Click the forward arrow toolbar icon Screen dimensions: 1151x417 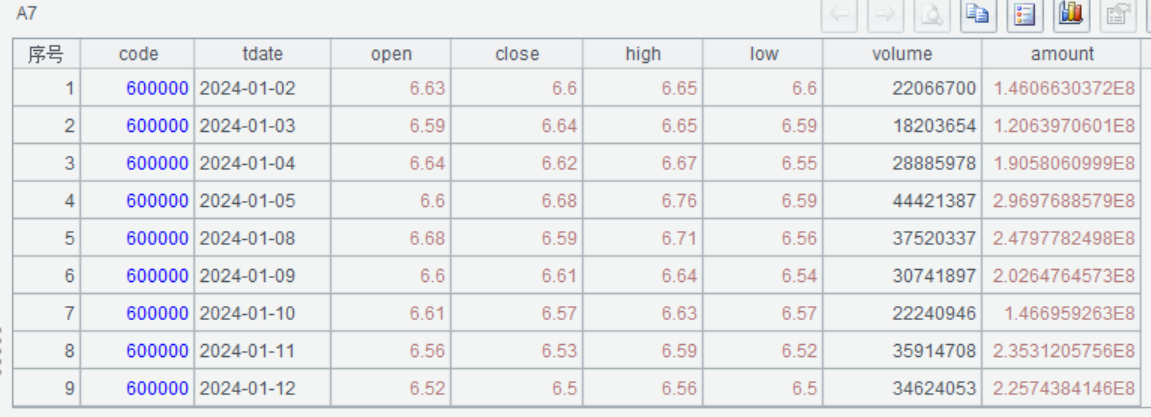(x=886, y=15)
